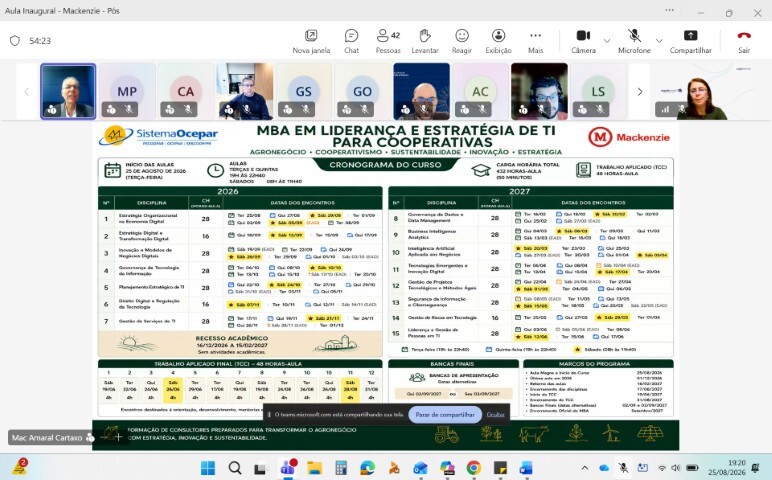772x480 pixels.
Task: Select the GO participant tile
Action: tap(362, 91)
